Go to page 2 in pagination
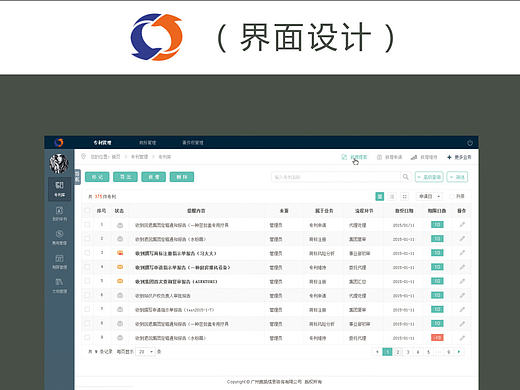The width and height of the screenshot is (520, 390). (x=398, y=352)
